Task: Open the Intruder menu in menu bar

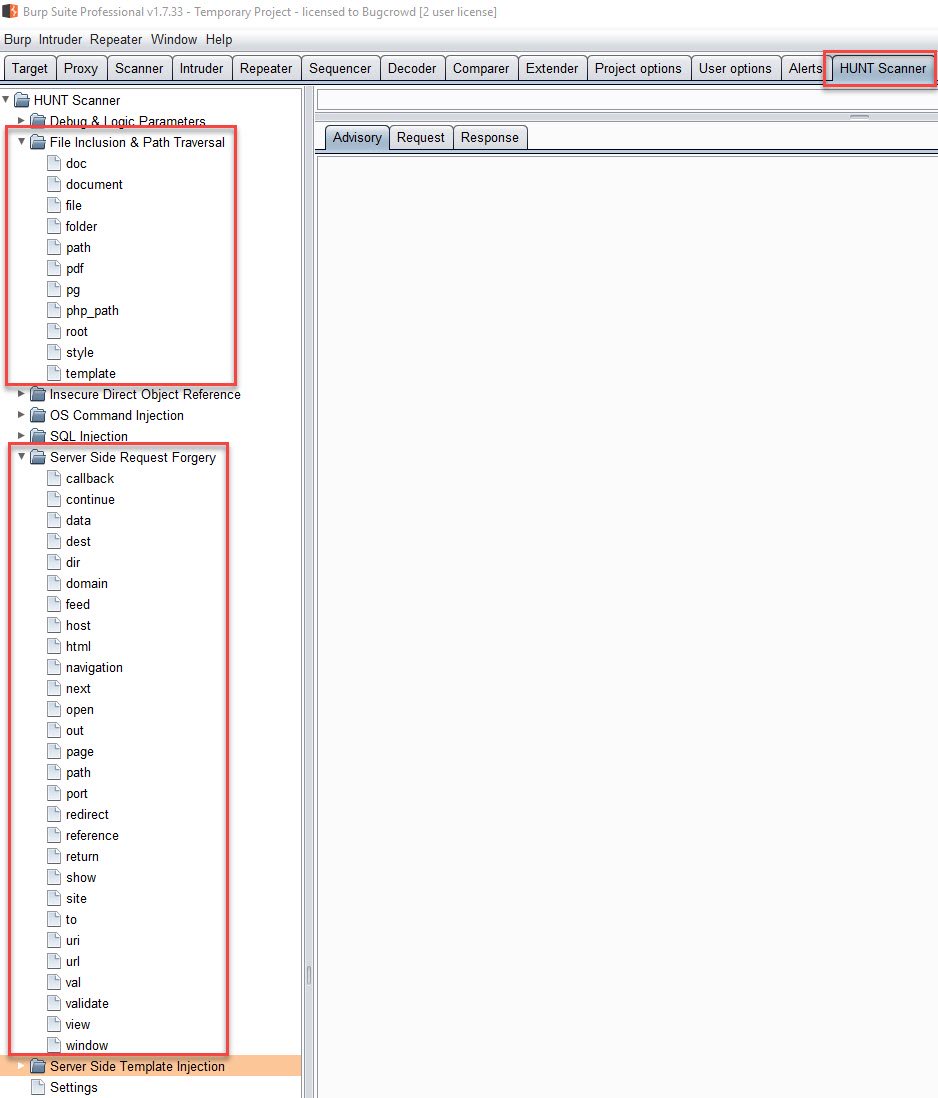Action: point(60,39)
